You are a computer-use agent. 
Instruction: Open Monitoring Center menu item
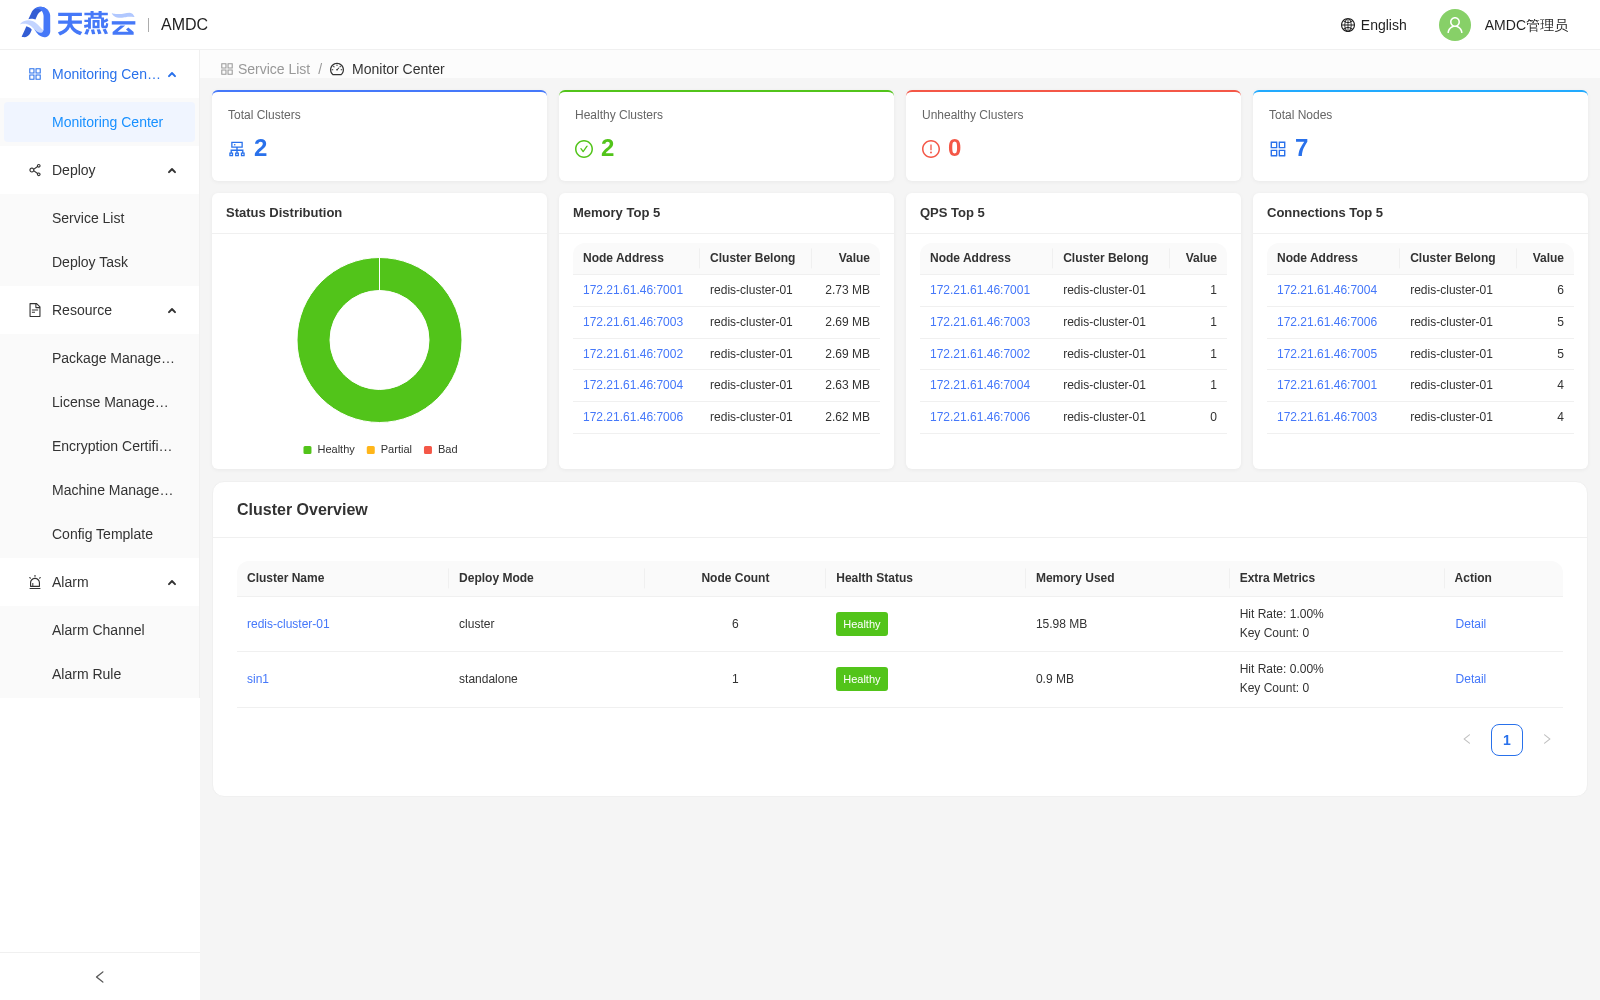coord(100,122)
